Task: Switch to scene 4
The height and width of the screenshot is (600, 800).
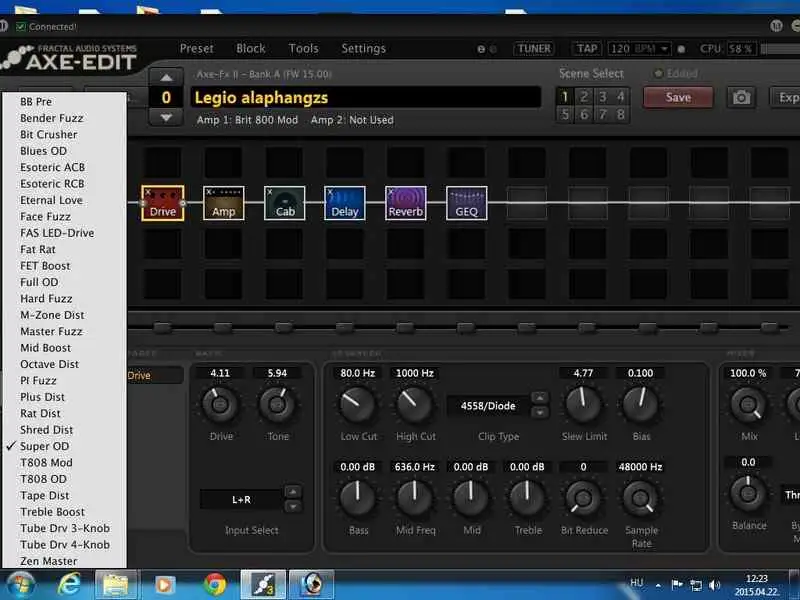Action: coord(620,97)
